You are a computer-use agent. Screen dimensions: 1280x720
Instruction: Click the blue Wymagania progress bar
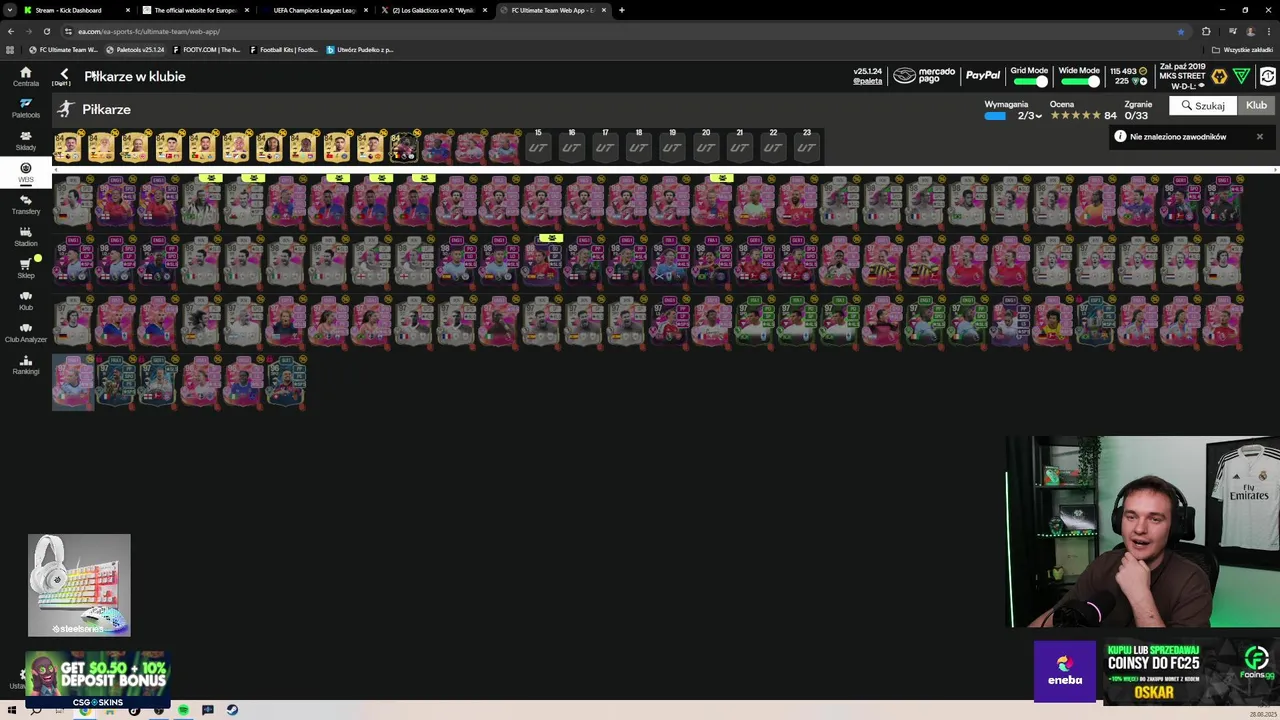point(995,116)
